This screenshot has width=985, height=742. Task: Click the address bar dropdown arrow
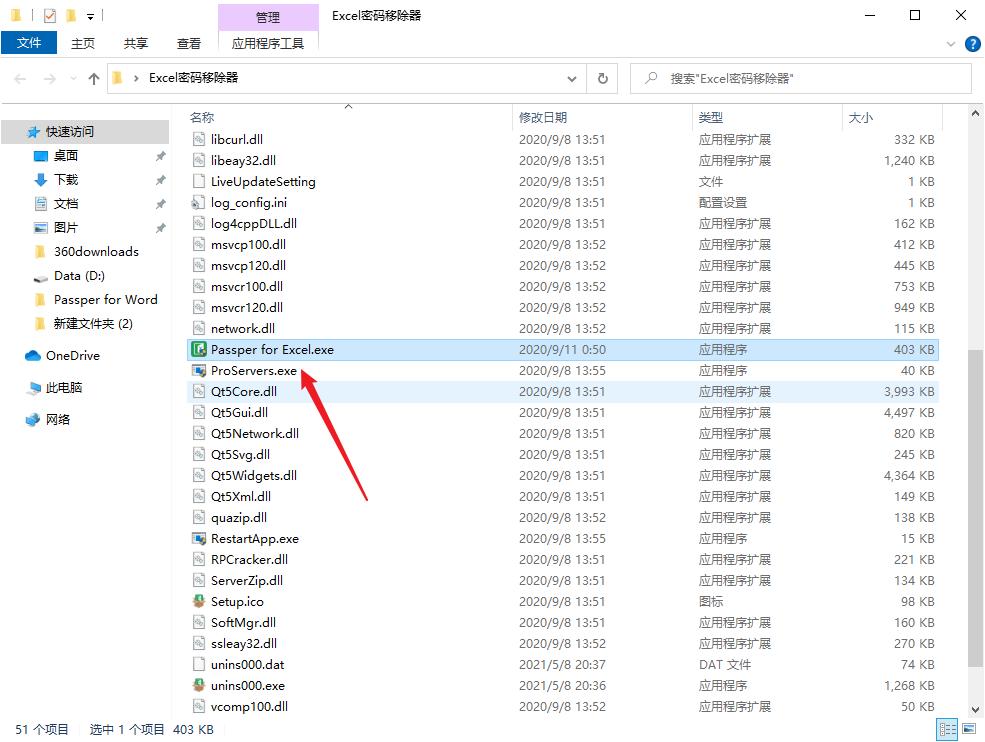click(572, 78)
